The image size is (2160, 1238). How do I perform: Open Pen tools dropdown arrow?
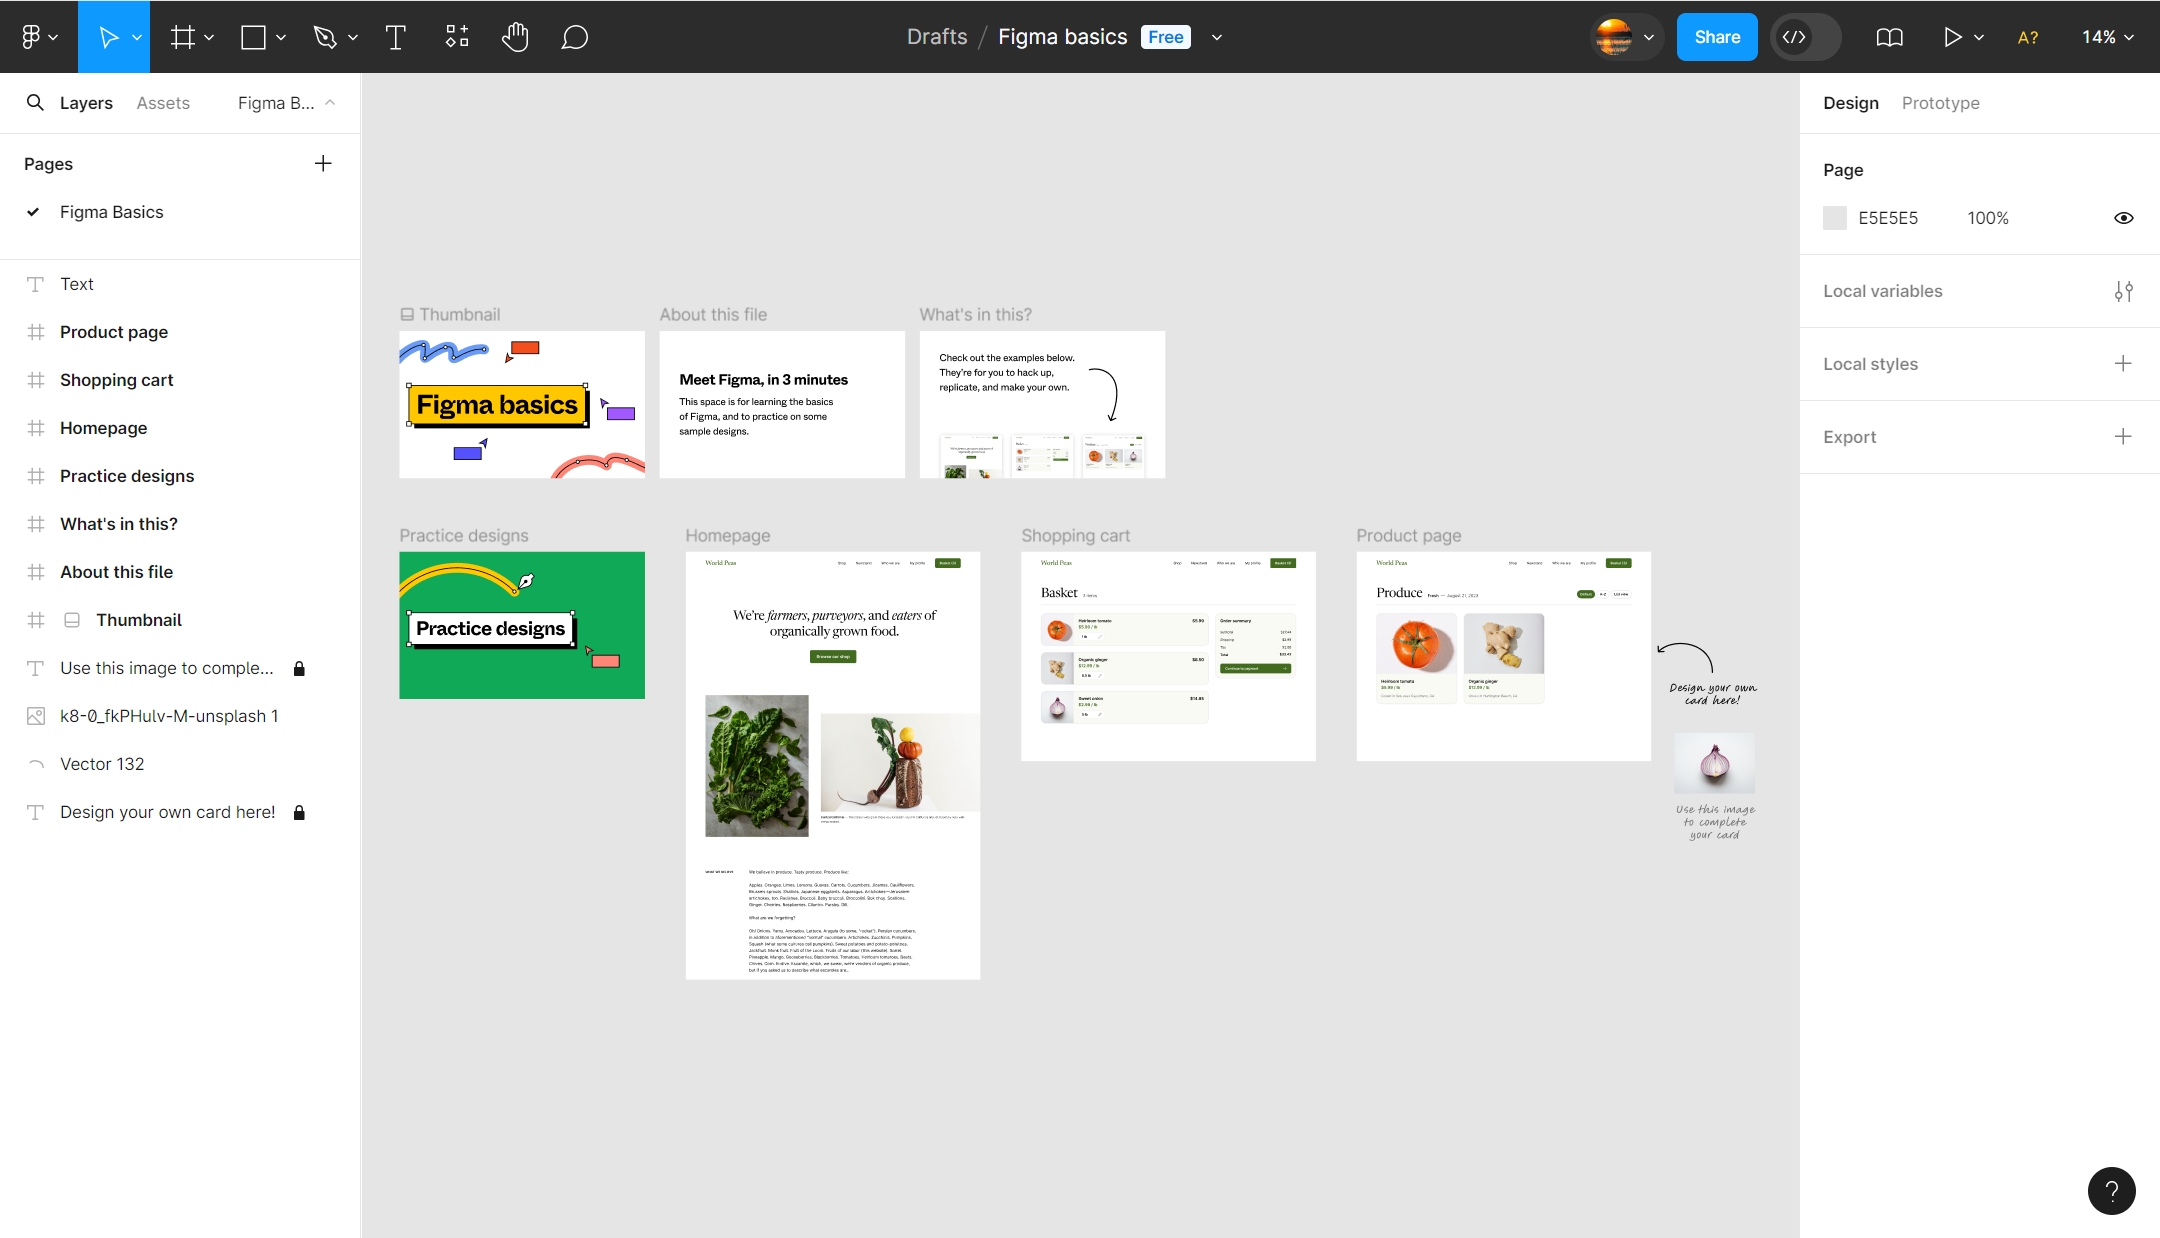[x=353, y=37]
